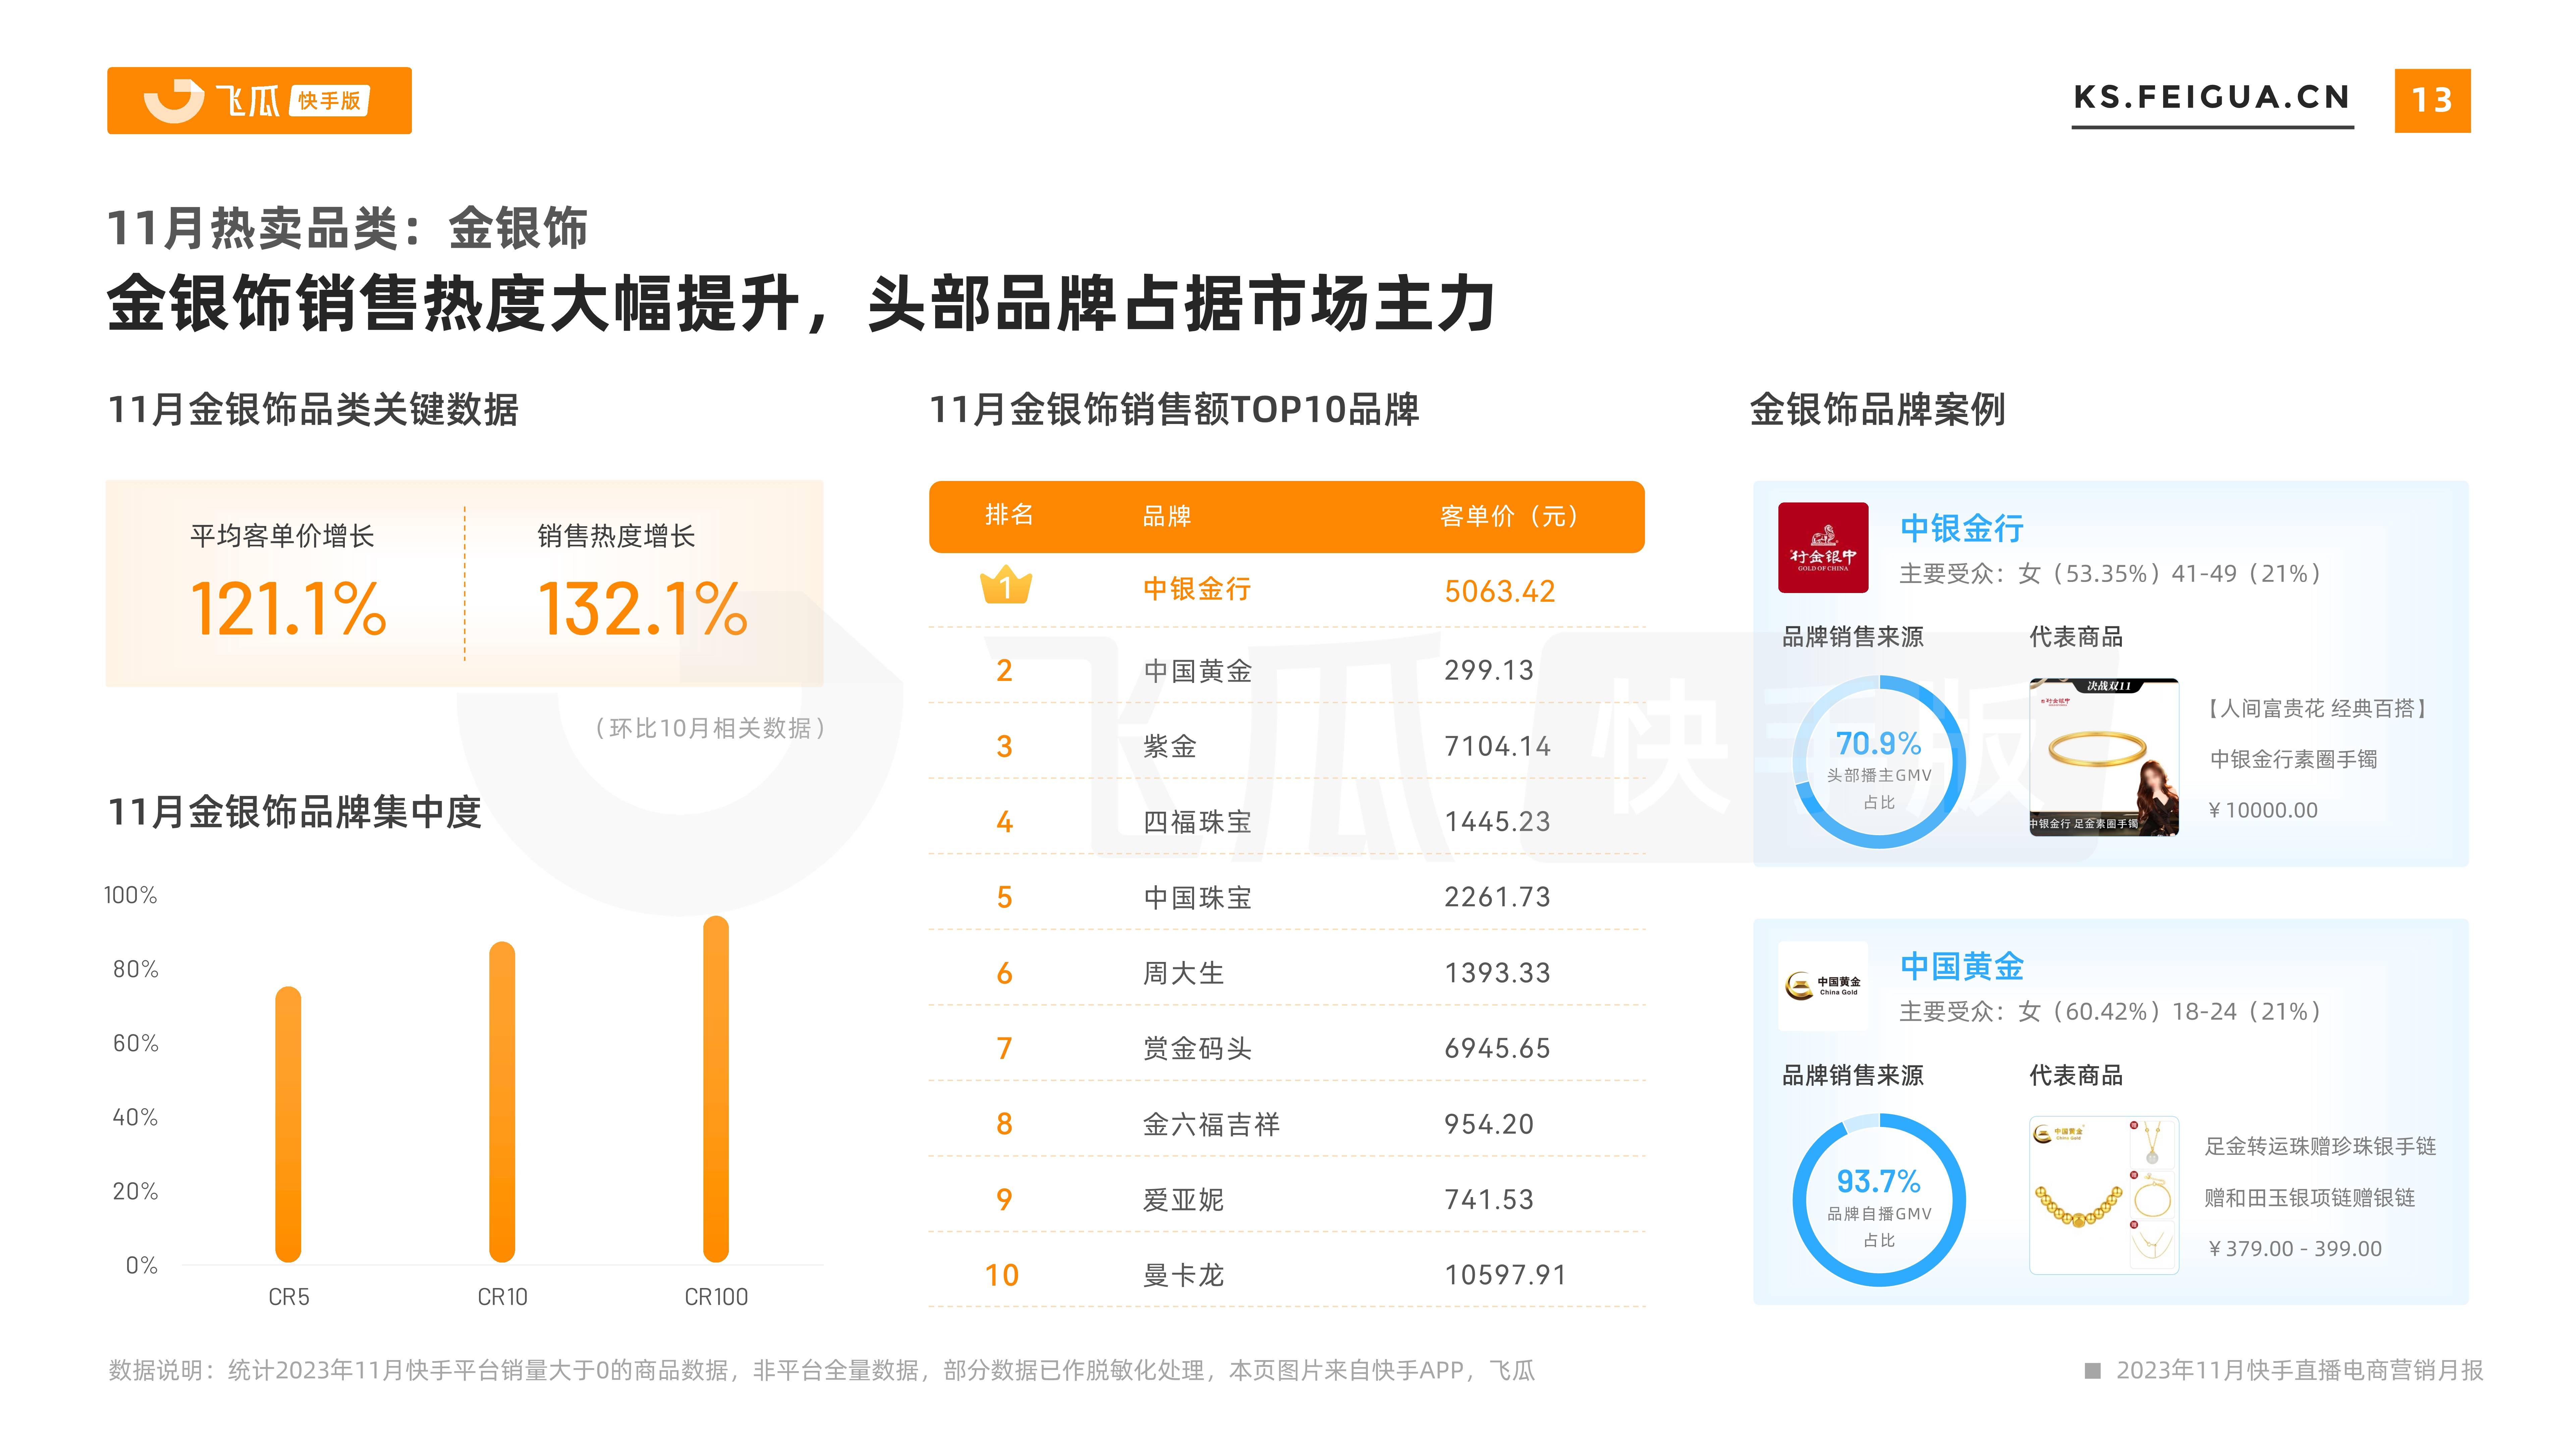Screen dimensions: 2576x1449
Task: Select the 四福珠宝 brand row
Action: (1197, 822)
